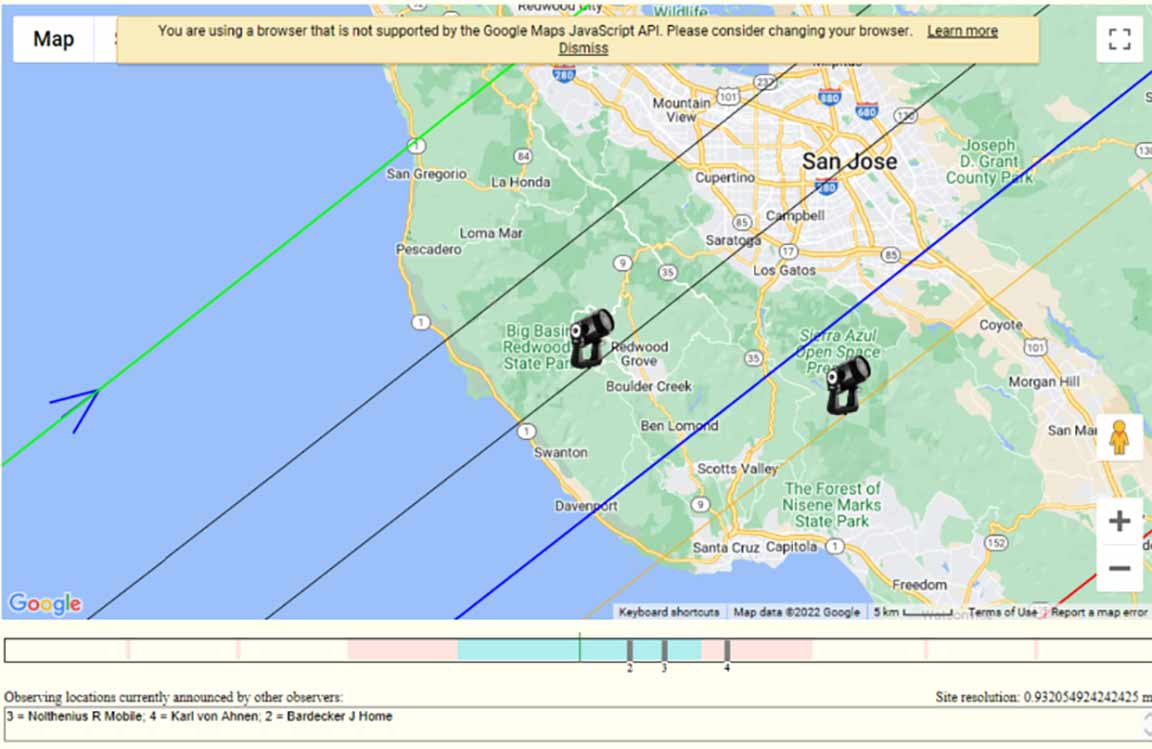Screen dimensions: 1152x749
Task: Click the Scotts Valley label
Action: [737, 468]
